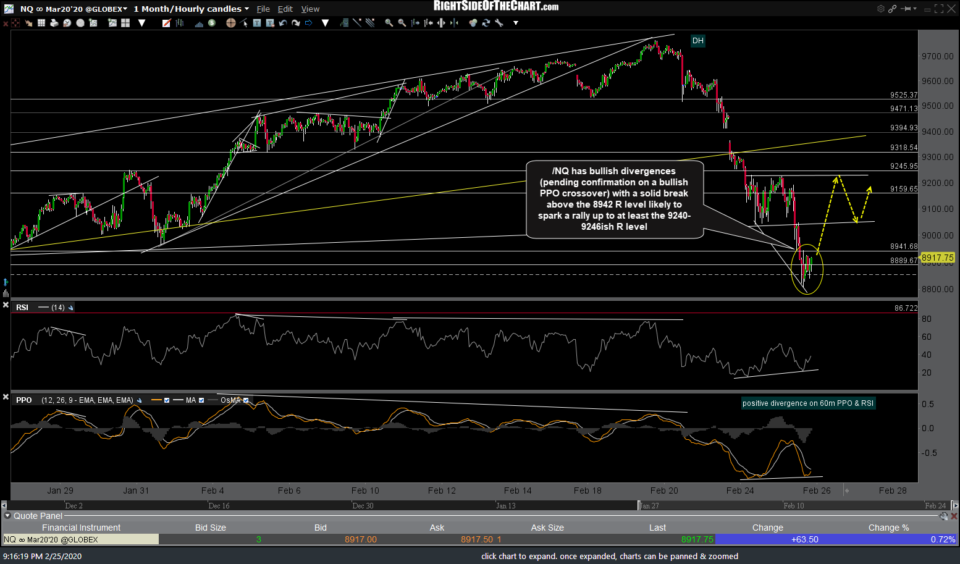Click the 'positive divergence on 60m PPO & RSI' label

coord(808,403)
